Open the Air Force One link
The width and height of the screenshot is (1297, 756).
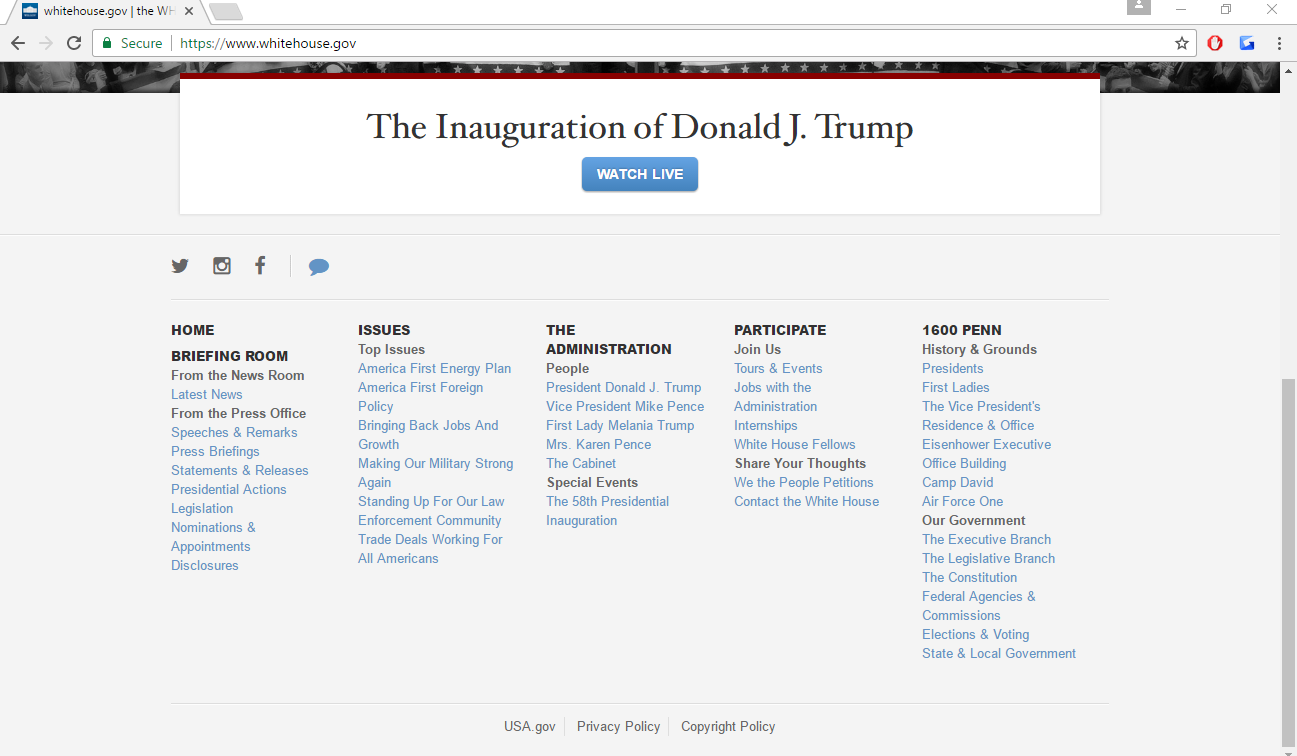pyautogui.click(x=963, y=501)
